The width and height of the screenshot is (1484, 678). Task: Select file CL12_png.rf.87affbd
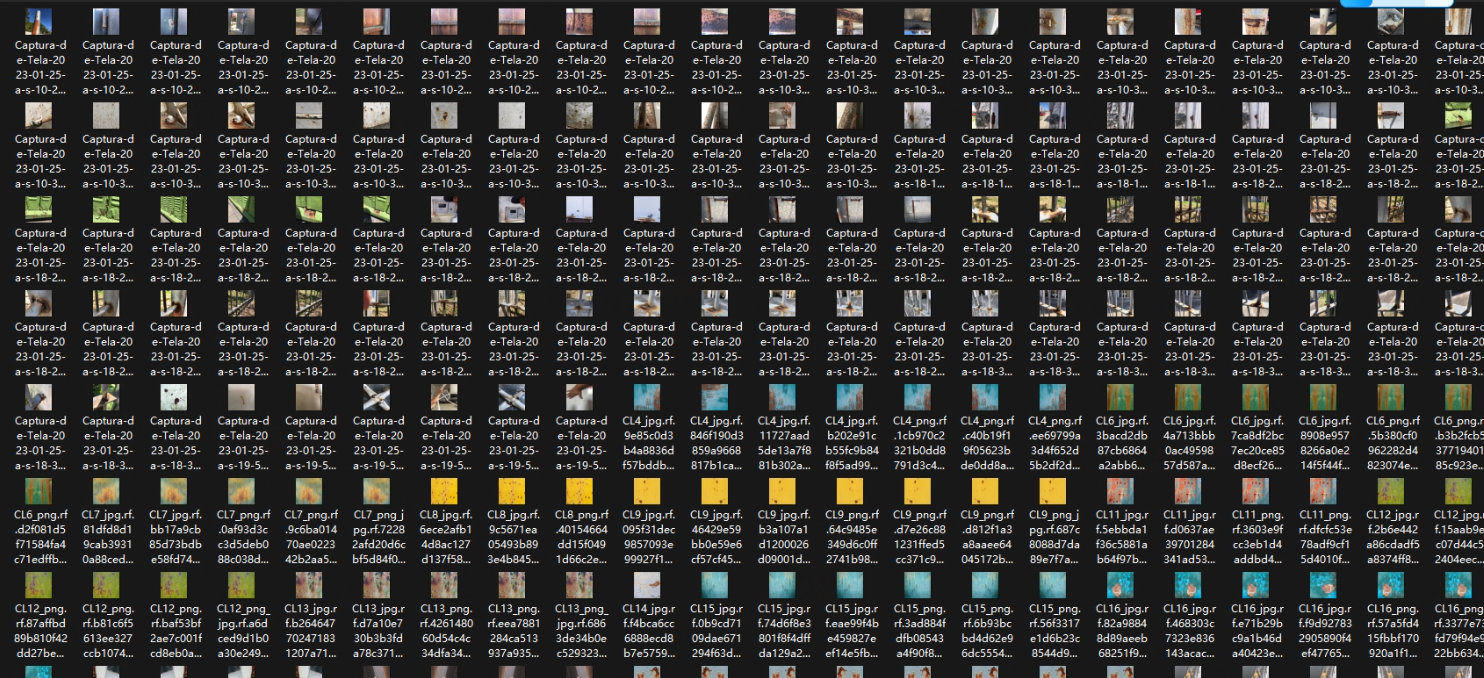(x=40, y=585)
